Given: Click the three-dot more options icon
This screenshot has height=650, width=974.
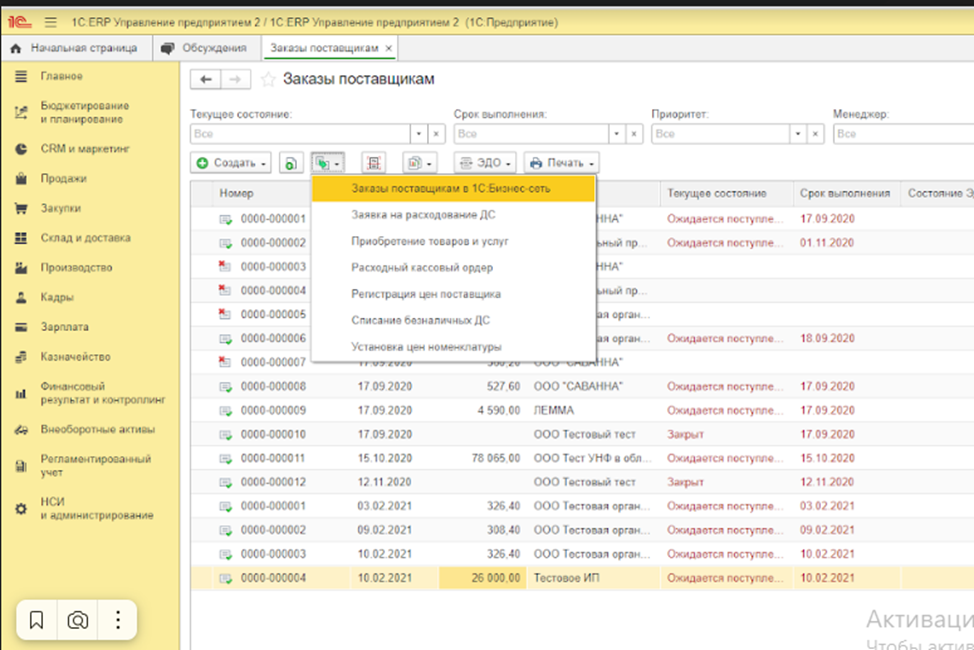Looking at the screenshot, I should (118, 620).
